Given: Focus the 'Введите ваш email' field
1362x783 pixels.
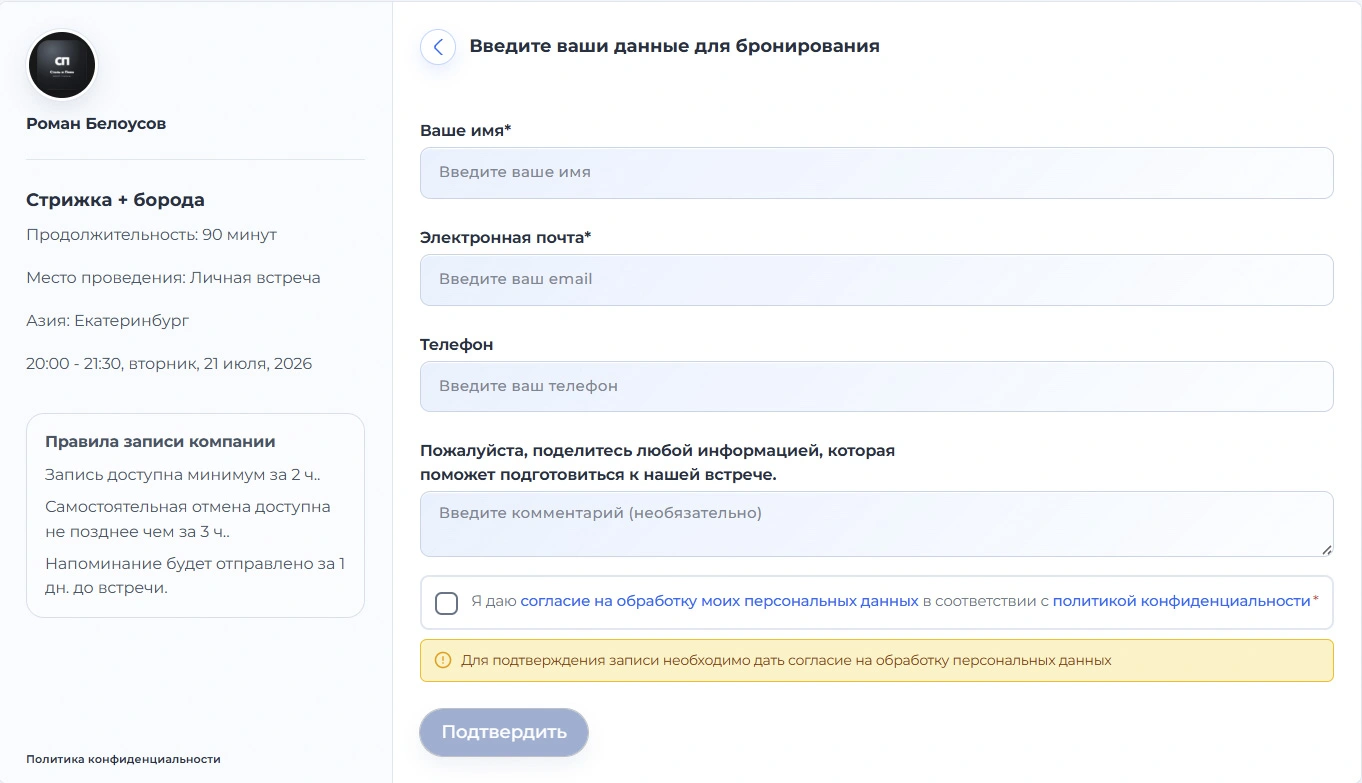Looking at the screenshot, I should point(876,280).
